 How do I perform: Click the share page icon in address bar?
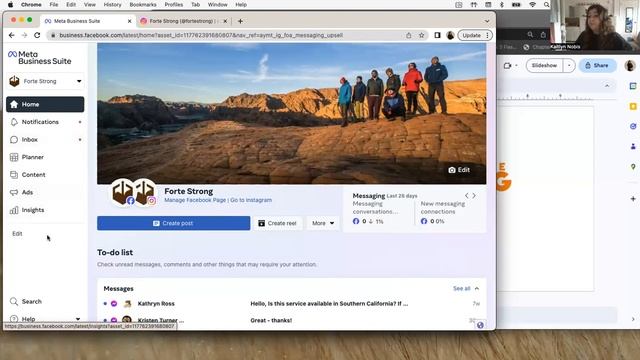coord(409,36)
